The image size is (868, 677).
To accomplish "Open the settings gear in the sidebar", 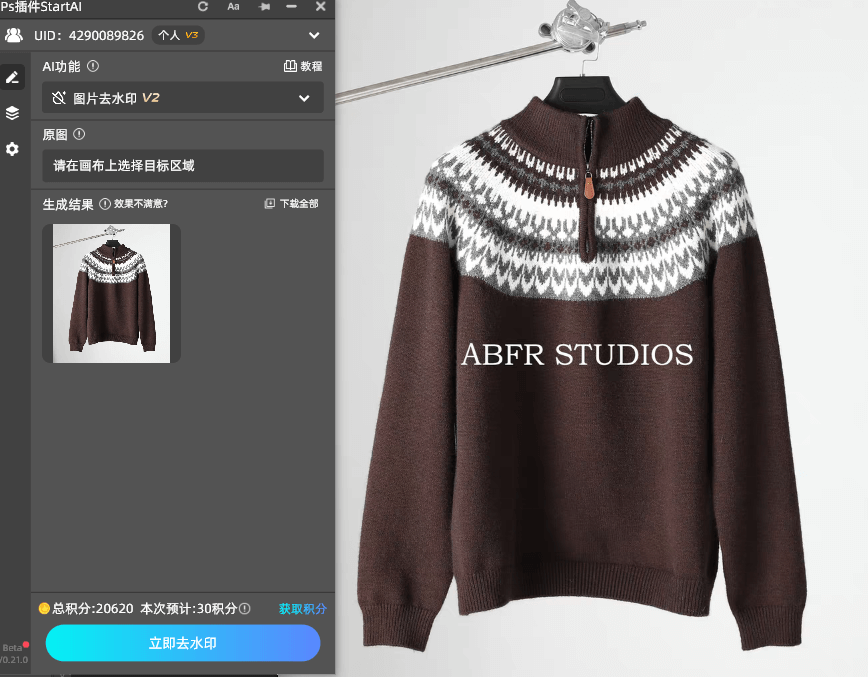I will pyautogui.click(x=12, y=149).
